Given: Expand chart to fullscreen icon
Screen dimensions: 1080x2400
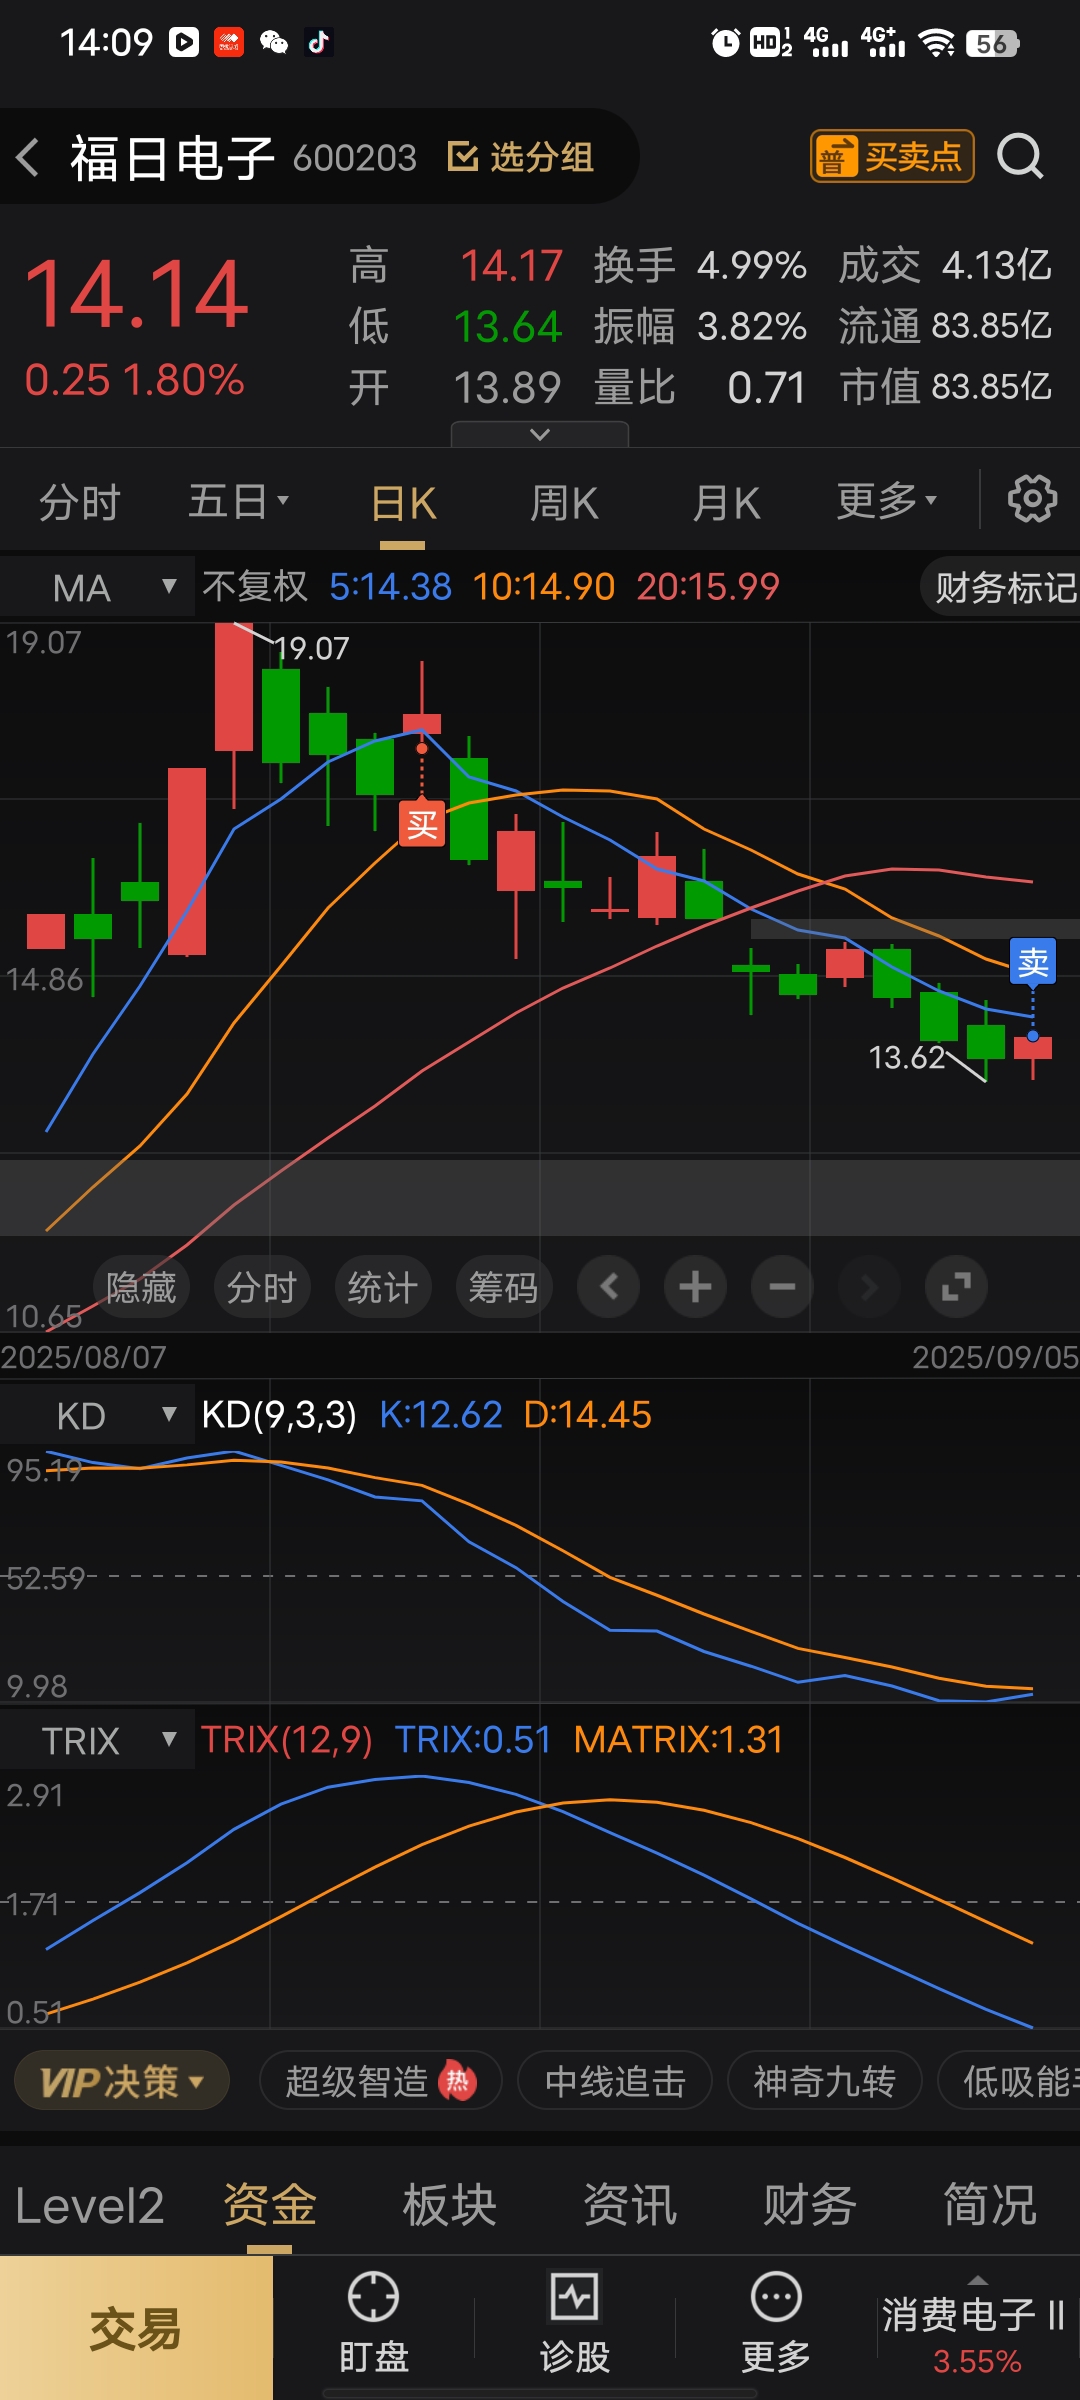Looking at the screenshot, I should [957, 1287].
